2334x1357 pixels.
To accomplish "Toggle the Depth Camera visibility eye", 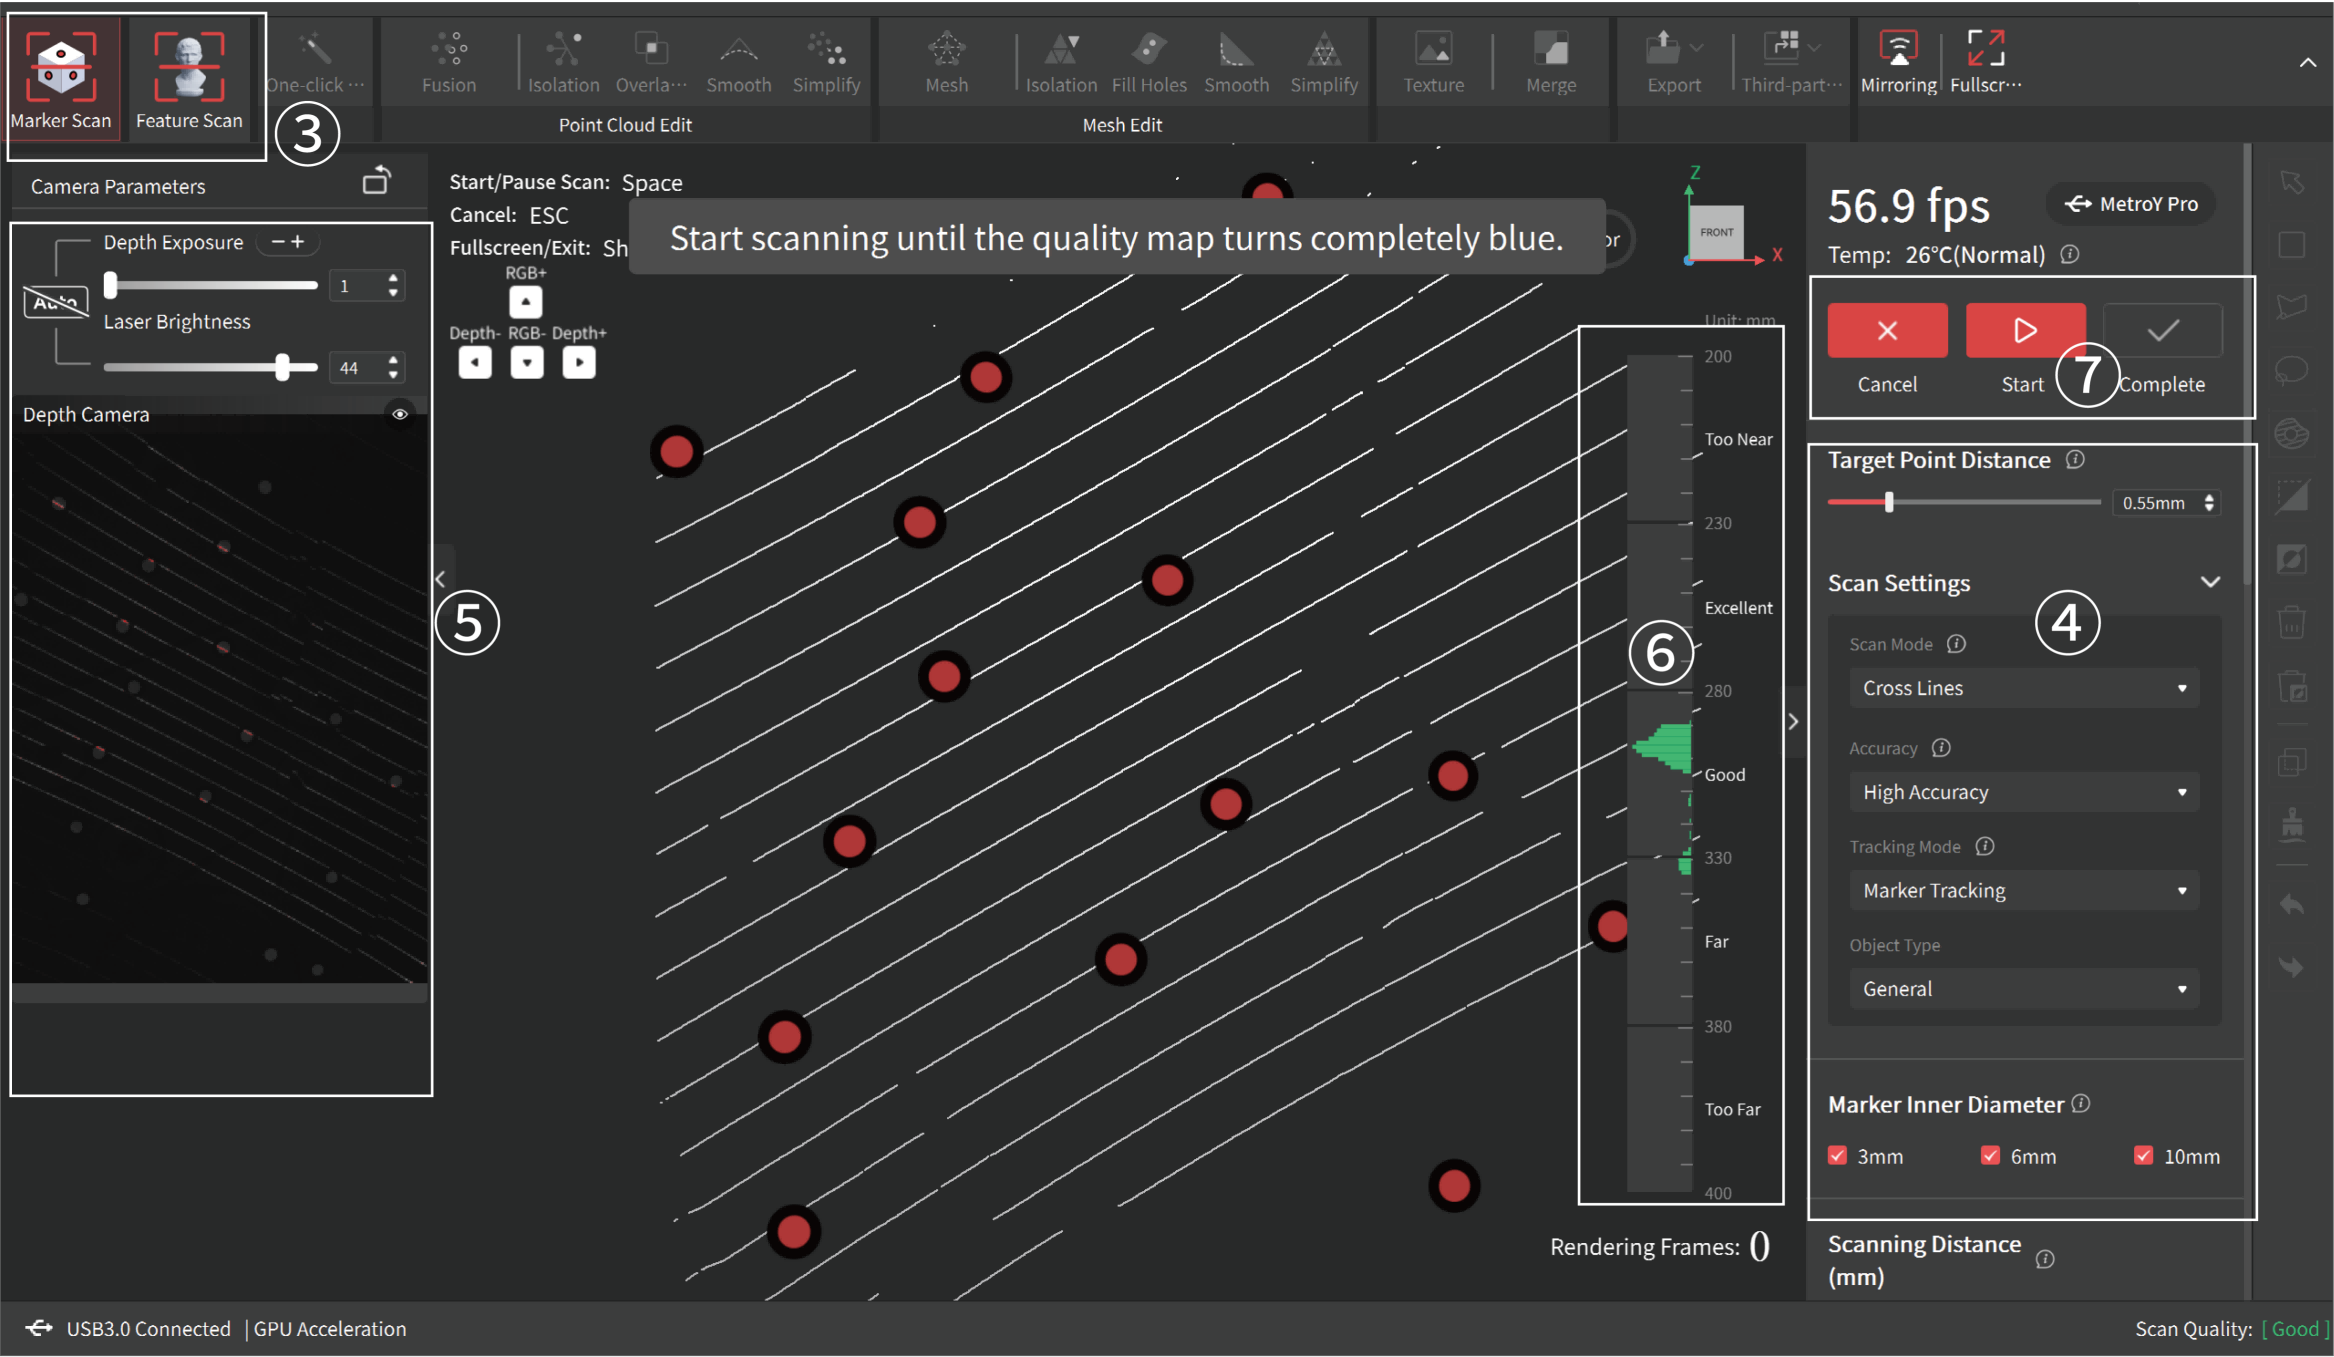I will coord(401,413).
